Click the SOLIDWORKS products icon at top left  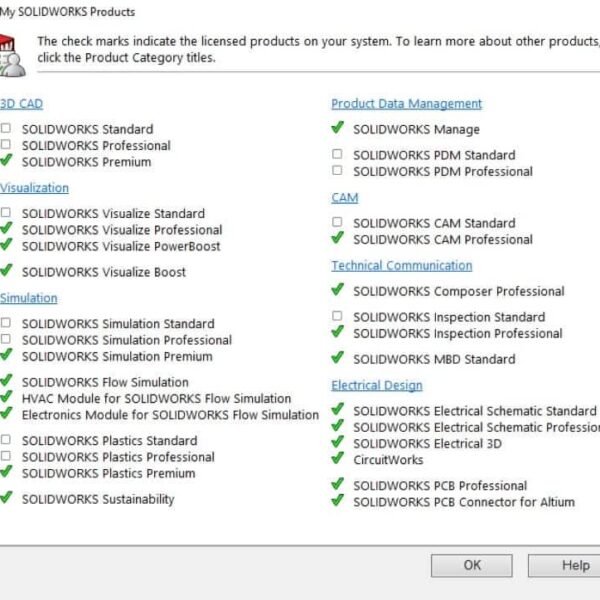[12, 53]
